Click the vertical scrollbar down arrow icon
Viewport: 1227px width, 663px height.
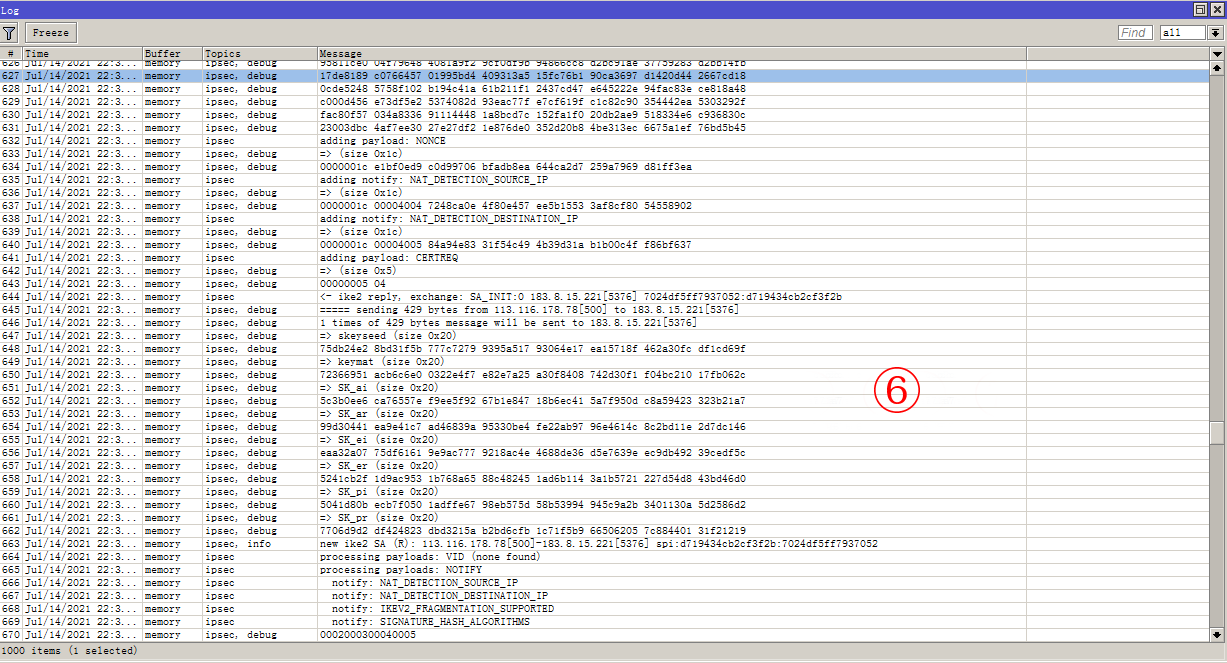coord(1219,633)
